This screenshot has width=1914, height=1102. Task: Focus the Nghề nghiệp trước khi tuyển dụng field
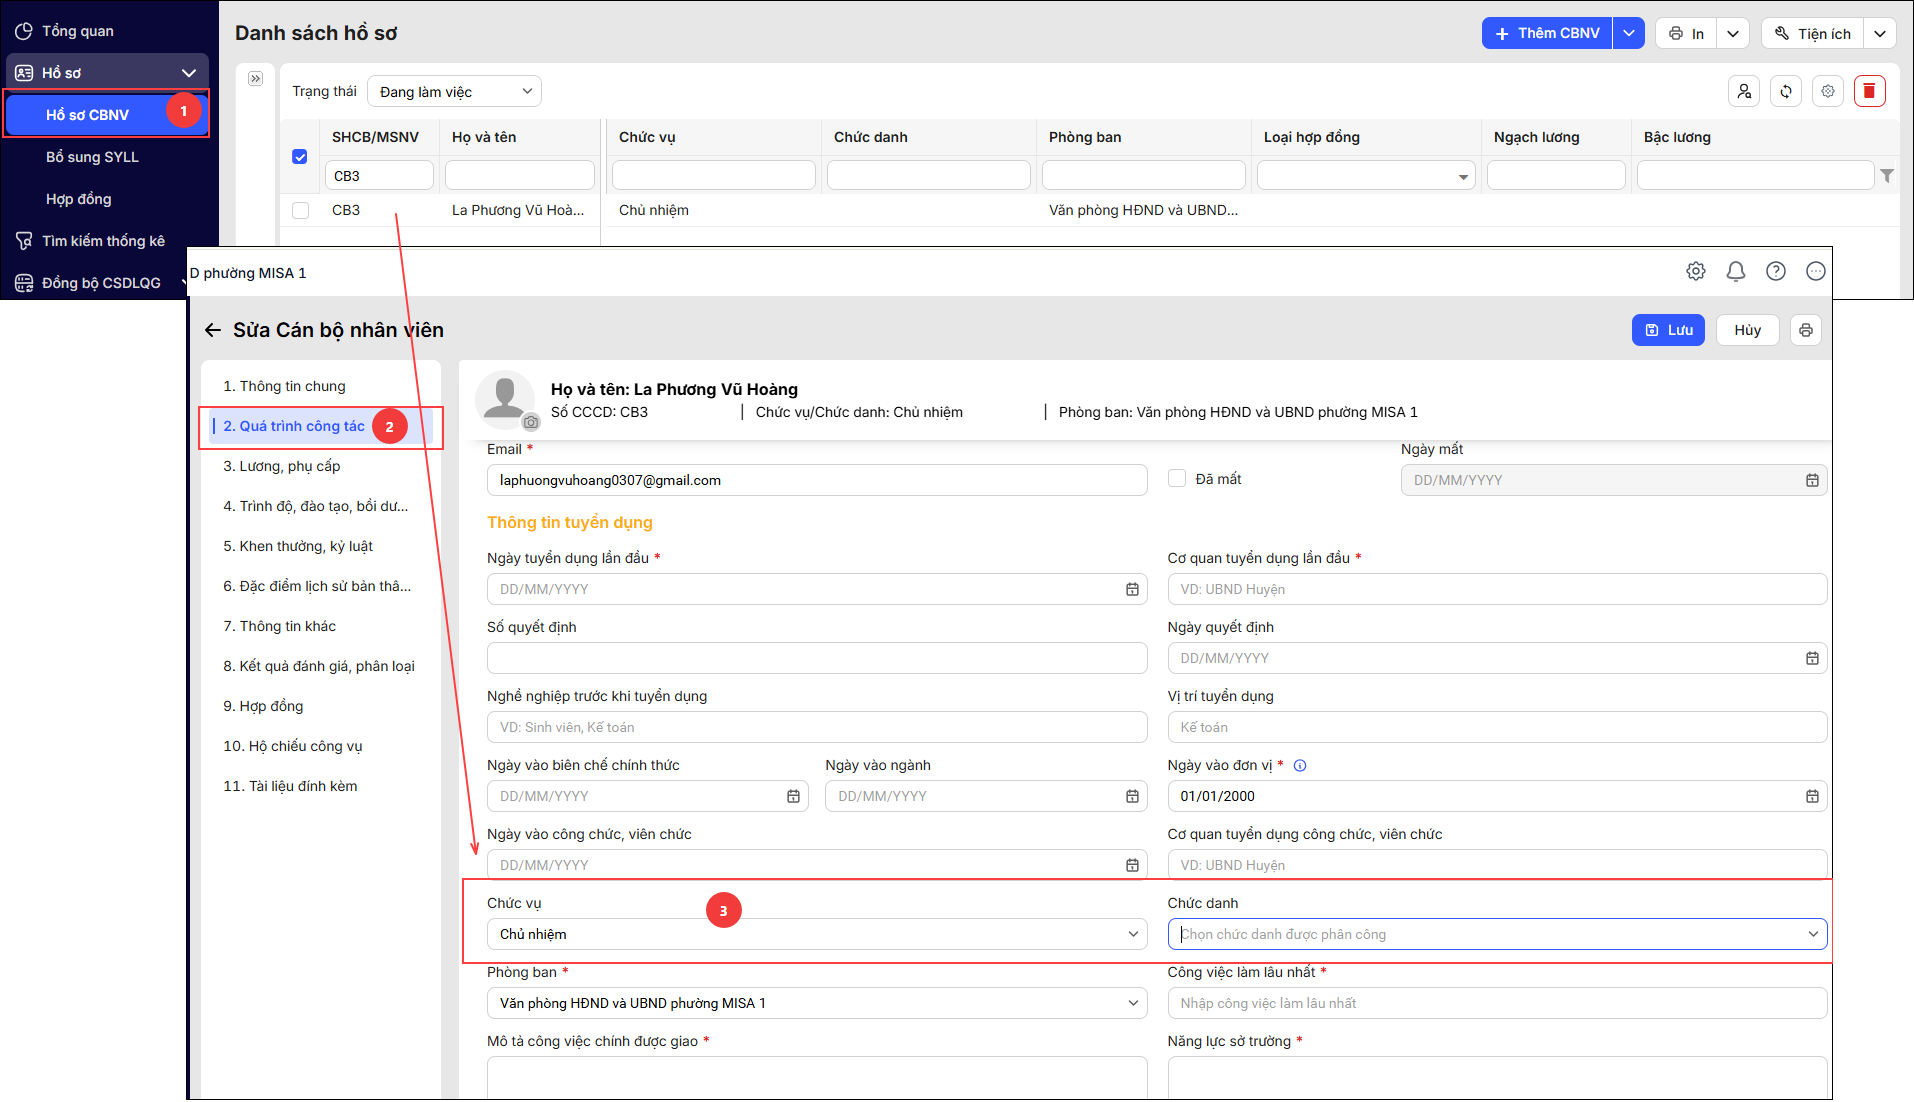click(817, 727)
